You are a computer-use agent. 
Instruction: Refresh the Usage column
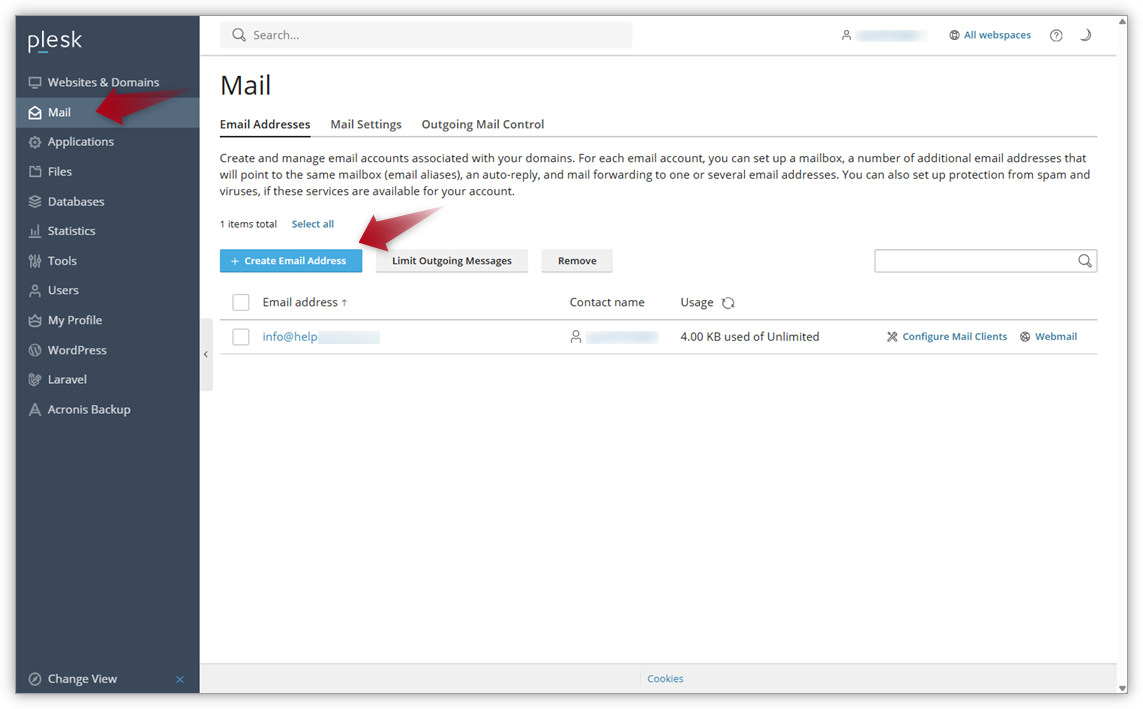click(727, 302)
